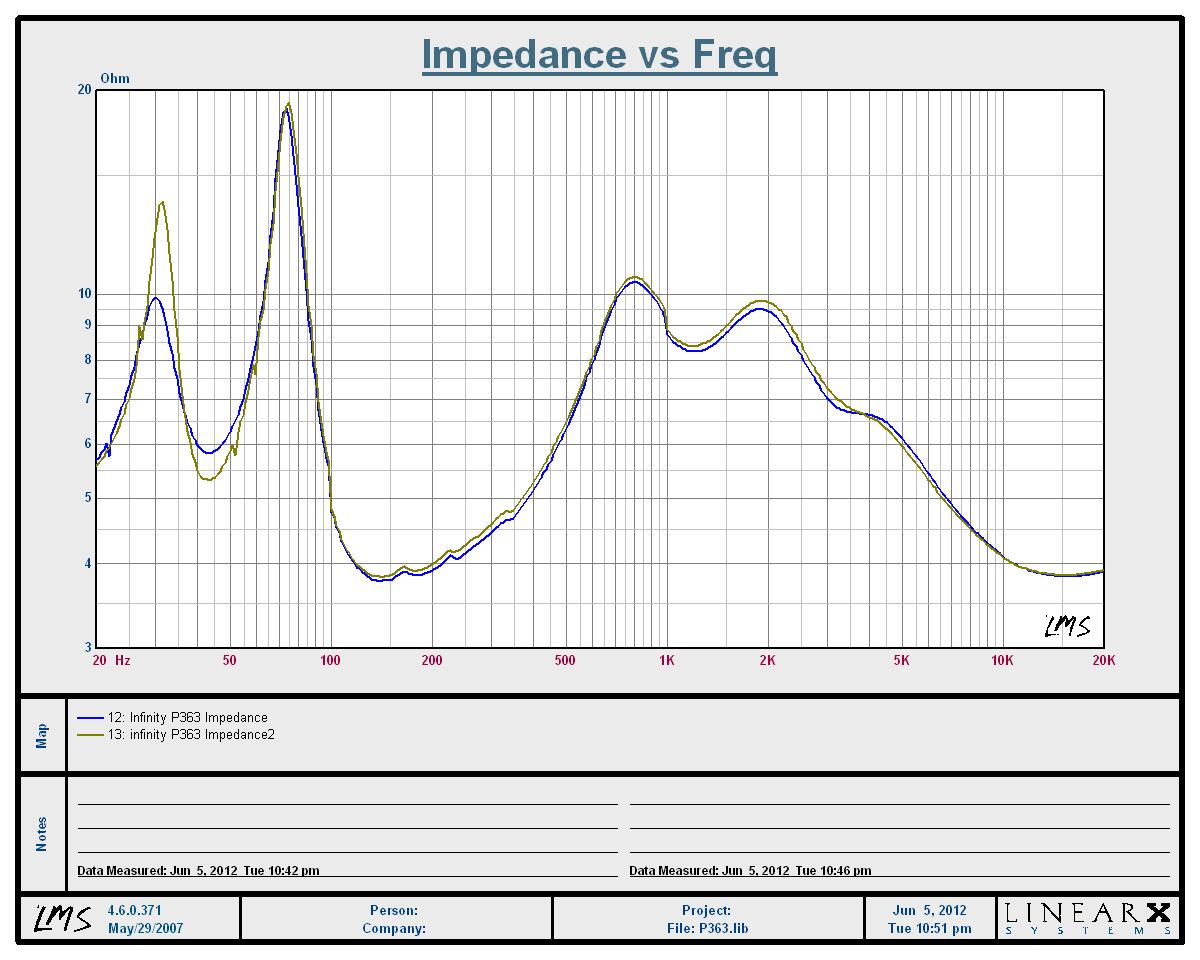1200x960 pixels.
Task: Click the blue line swatch in the legend
Action: tap(90, 718)
